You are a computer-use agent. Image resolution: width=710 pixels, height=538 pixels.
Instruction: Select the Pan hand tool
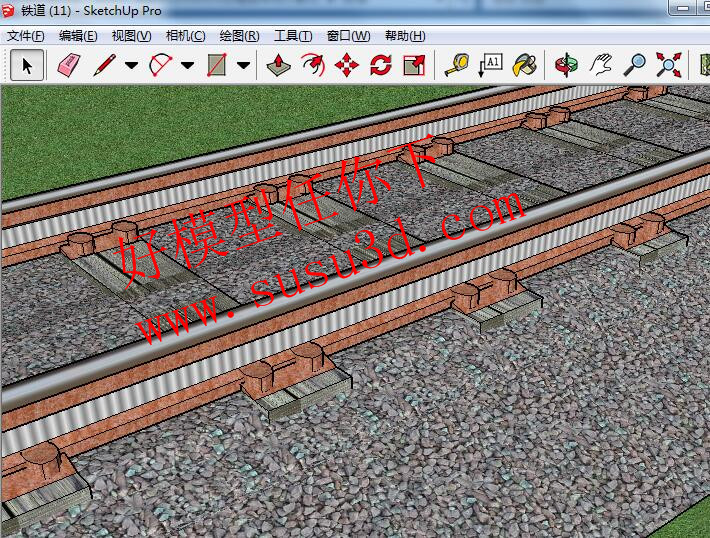[x=601, y=65]
